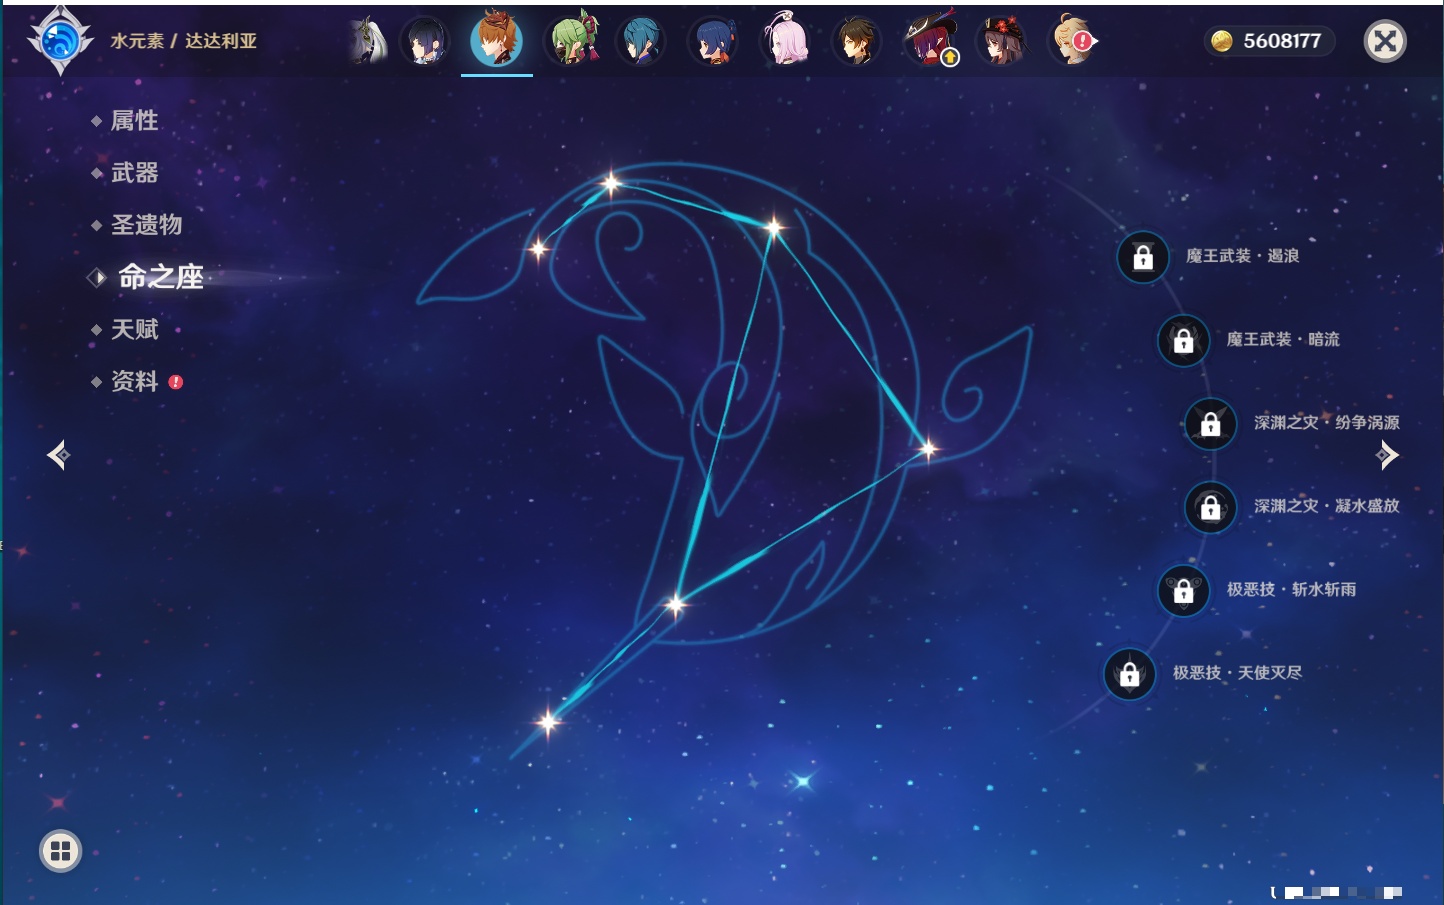Click the lock icon for 魔王武装·遏浪
Screen dimensions: 1444x905
[x=1143, y=257]
